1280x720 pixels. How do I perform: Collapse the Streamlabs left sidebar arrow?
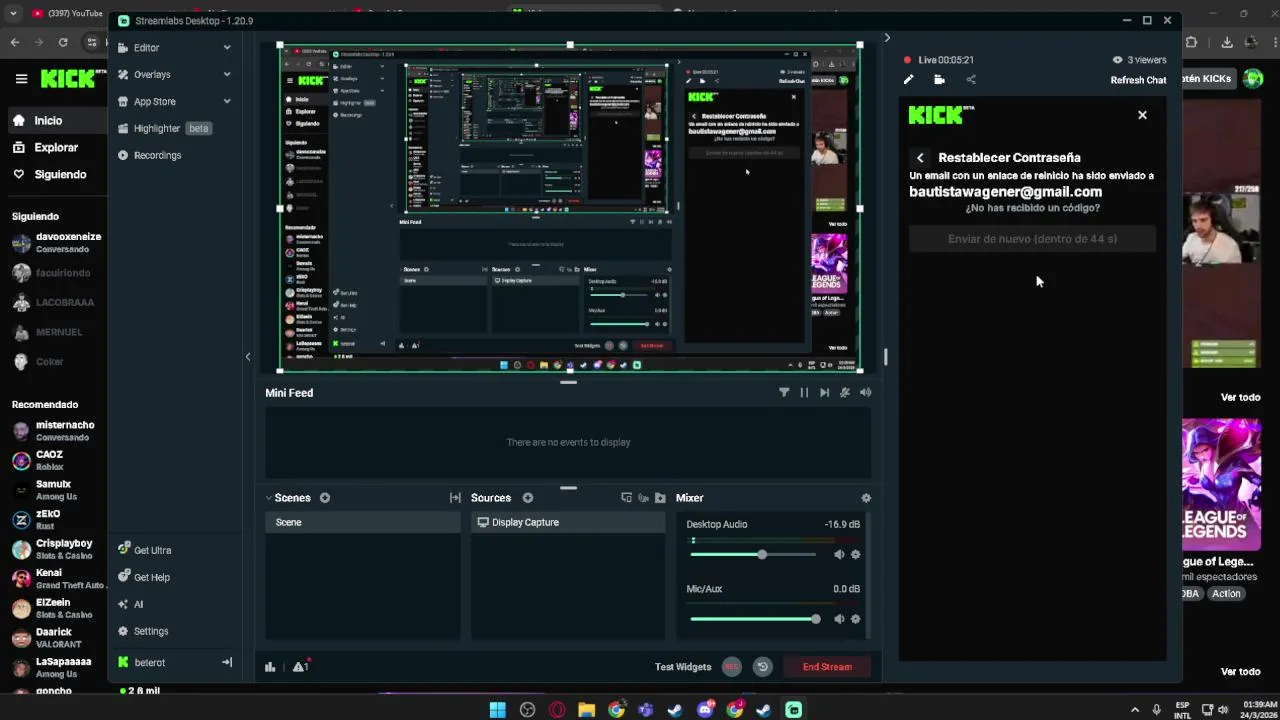coord(248,357)
